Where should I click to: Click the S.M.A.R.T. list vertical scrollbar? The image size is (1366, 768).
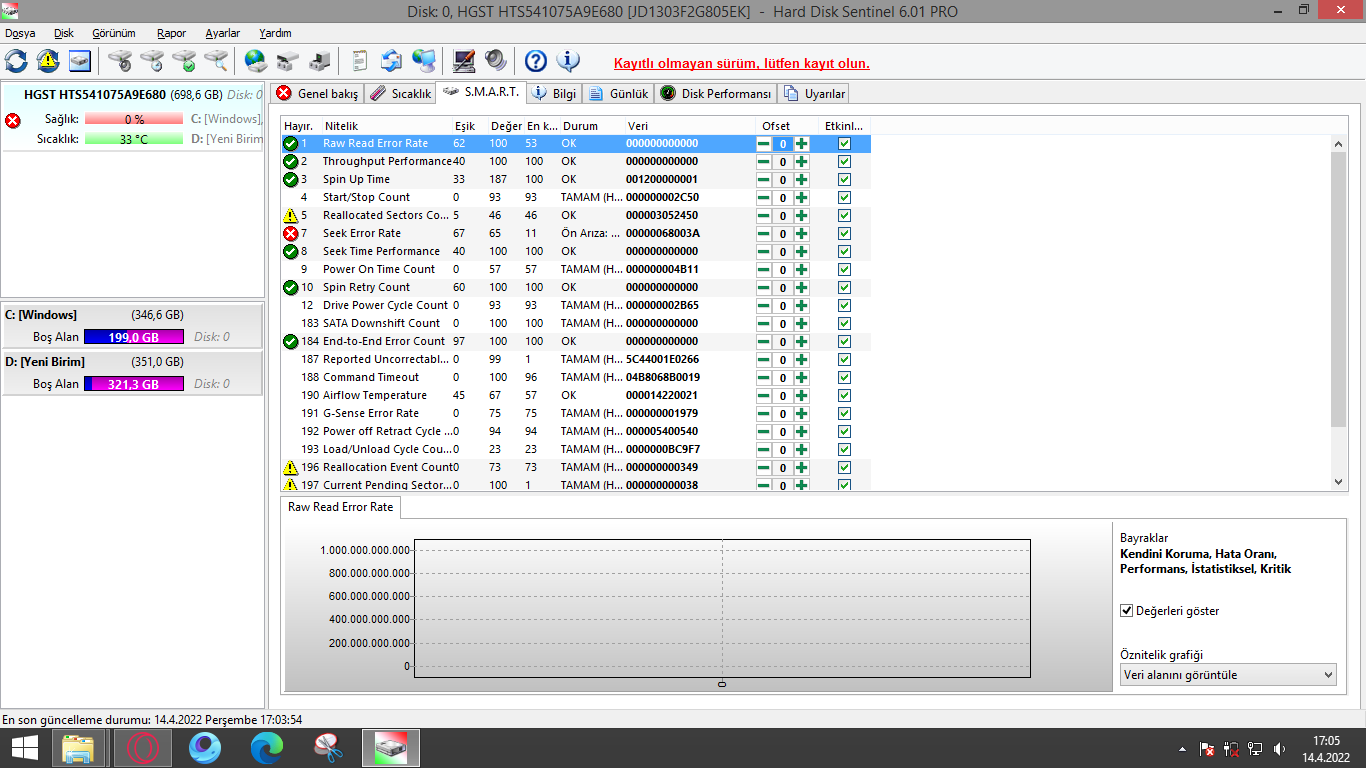(1339, 313)
